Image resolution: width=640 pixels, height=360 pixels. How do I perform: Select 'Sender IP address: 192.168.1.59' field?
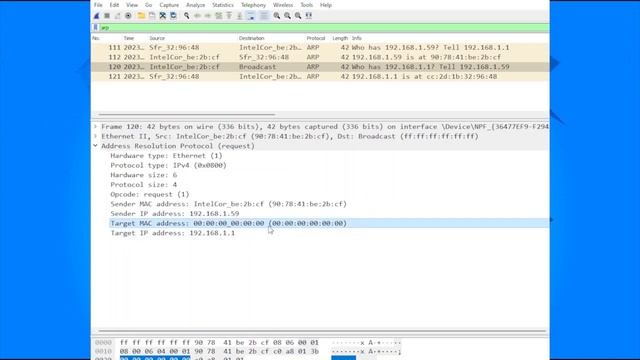coord(175,214)
